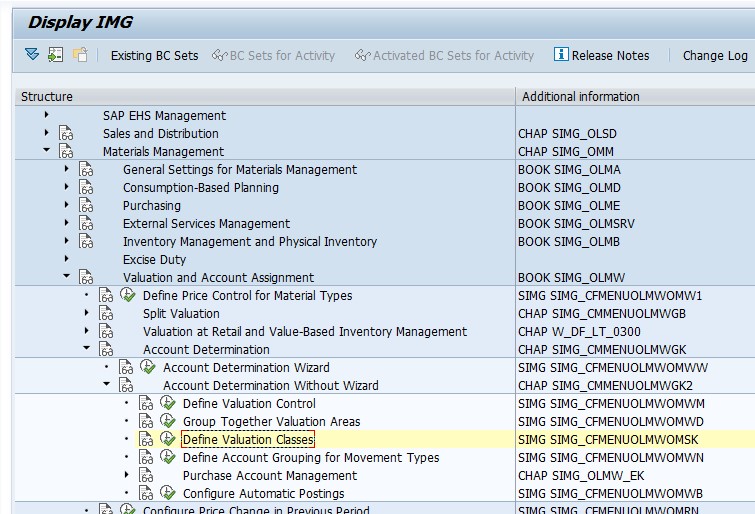Open Release Notes
Image resolution: width=755 pixels, height=514 pixels.
point(601,55)
